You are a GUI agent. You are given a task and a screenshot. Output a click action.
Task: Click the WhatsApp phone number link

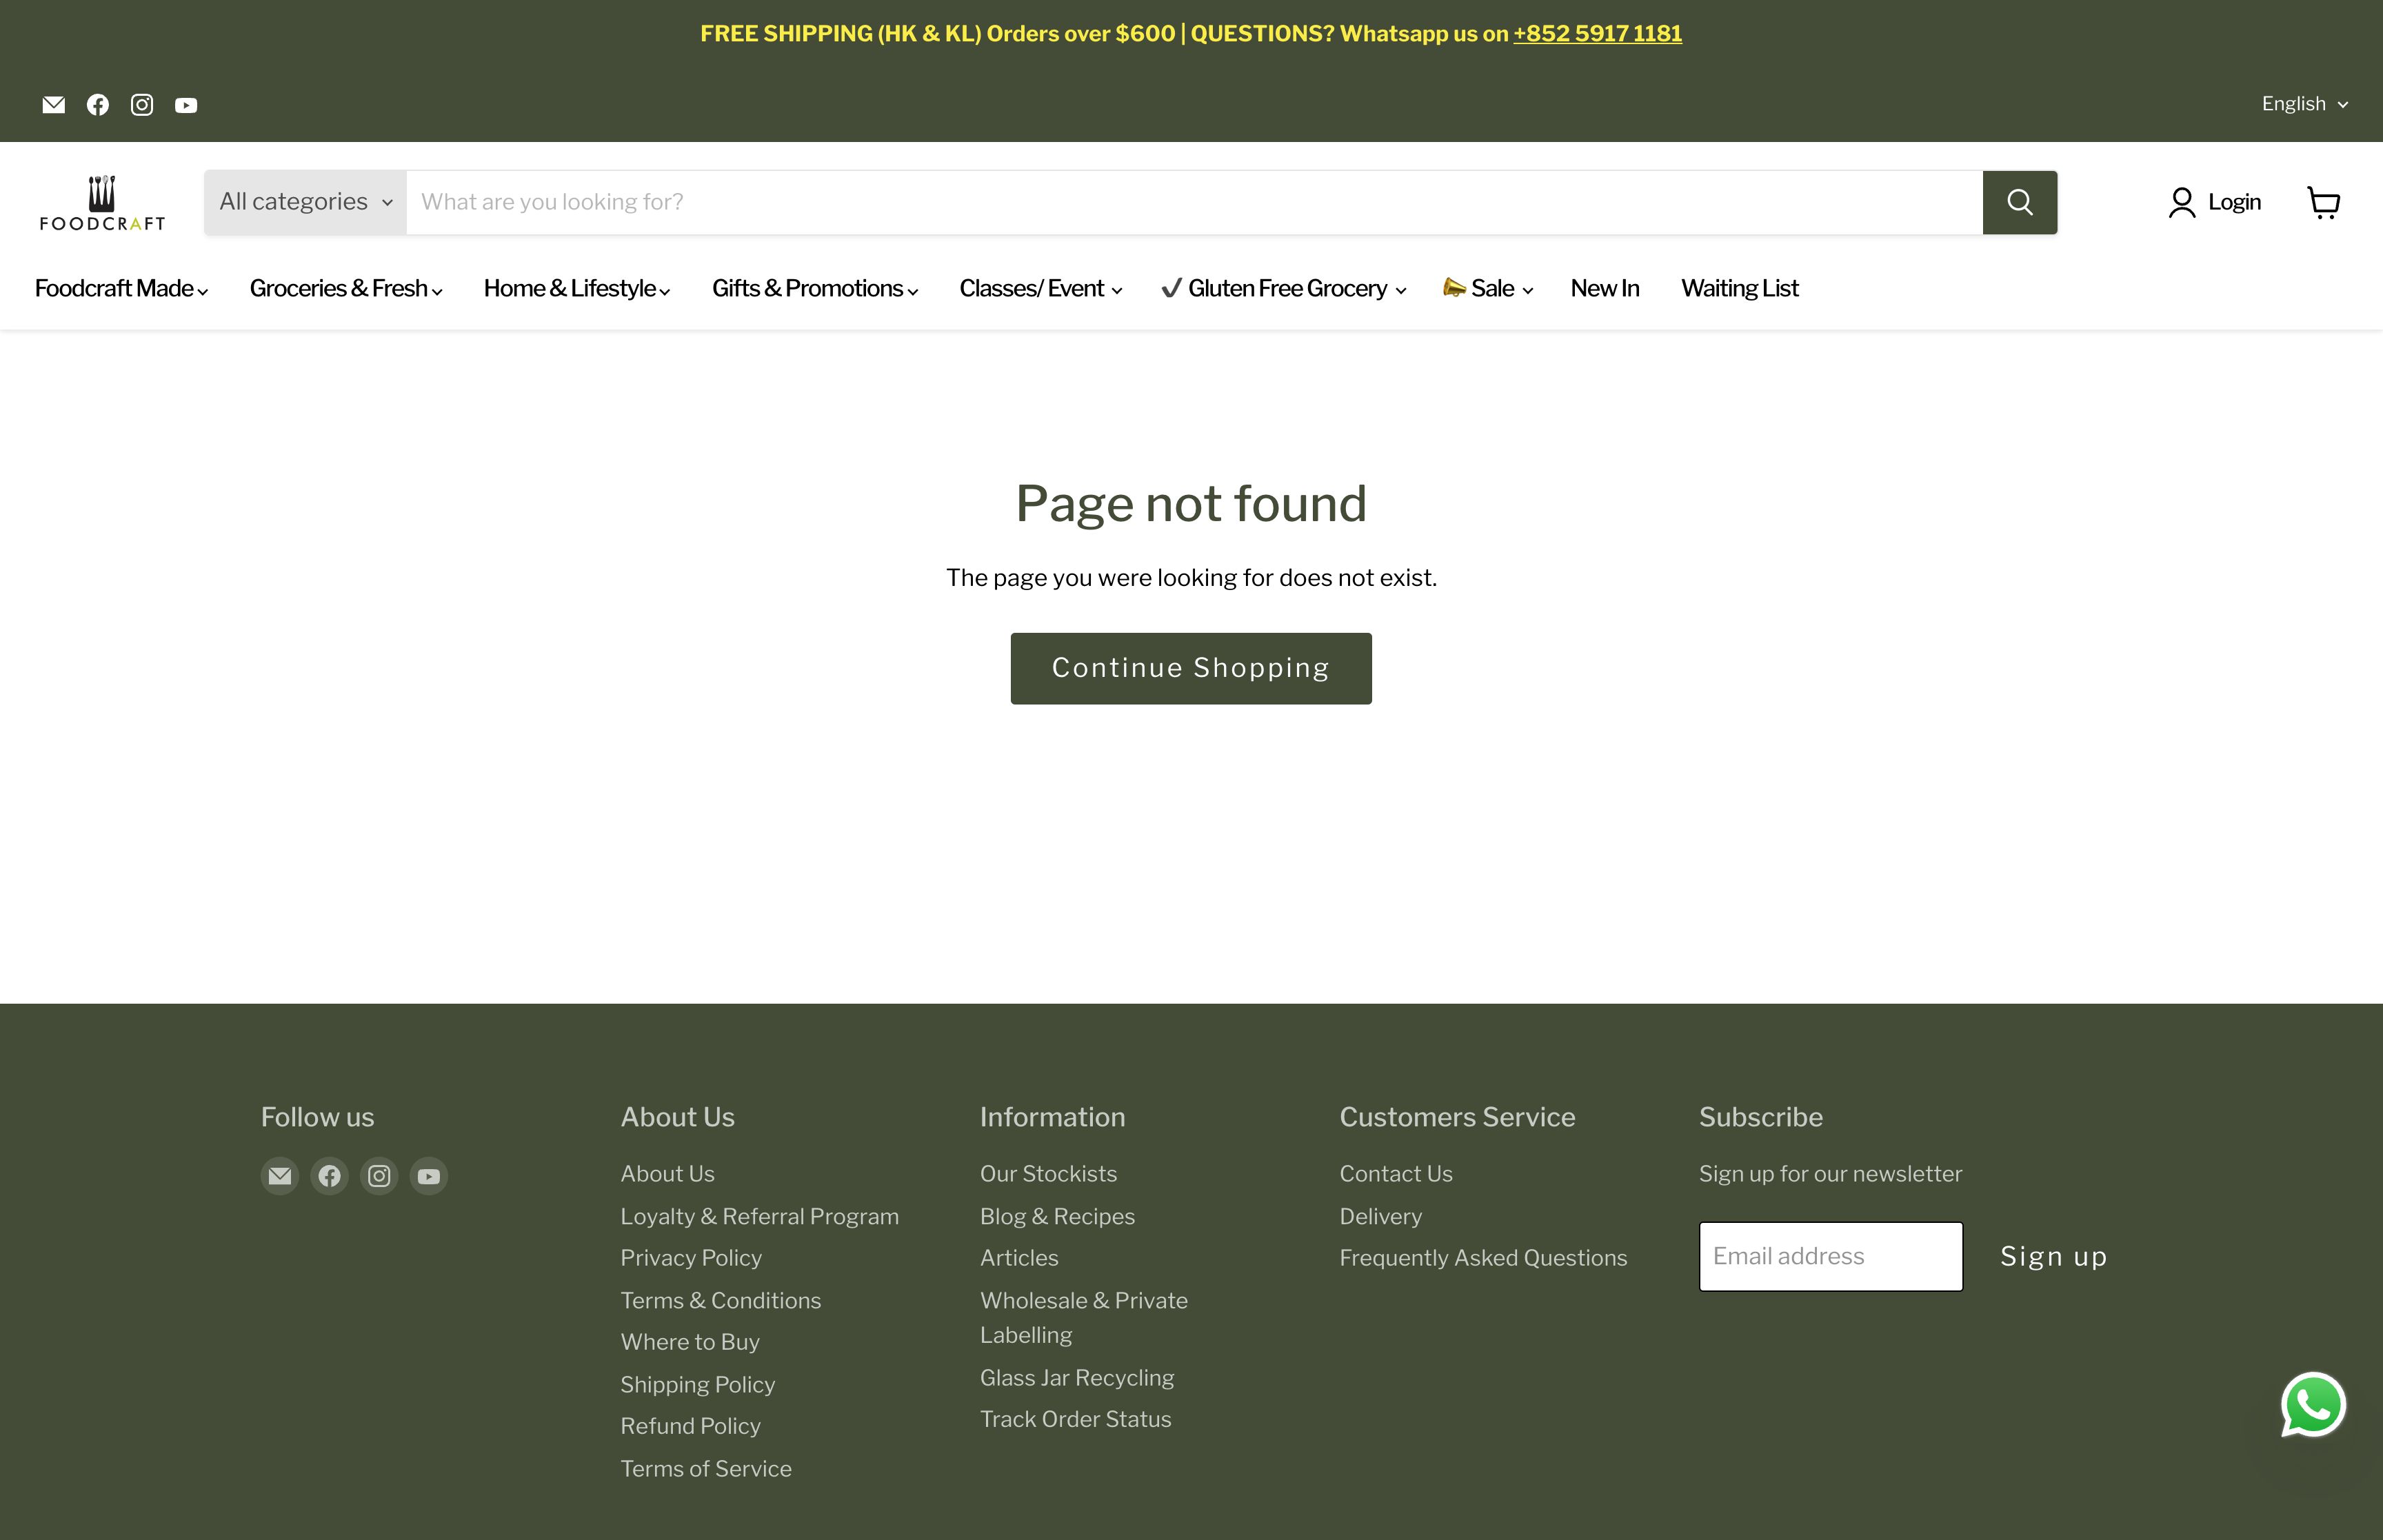[x=1597, y=34]
